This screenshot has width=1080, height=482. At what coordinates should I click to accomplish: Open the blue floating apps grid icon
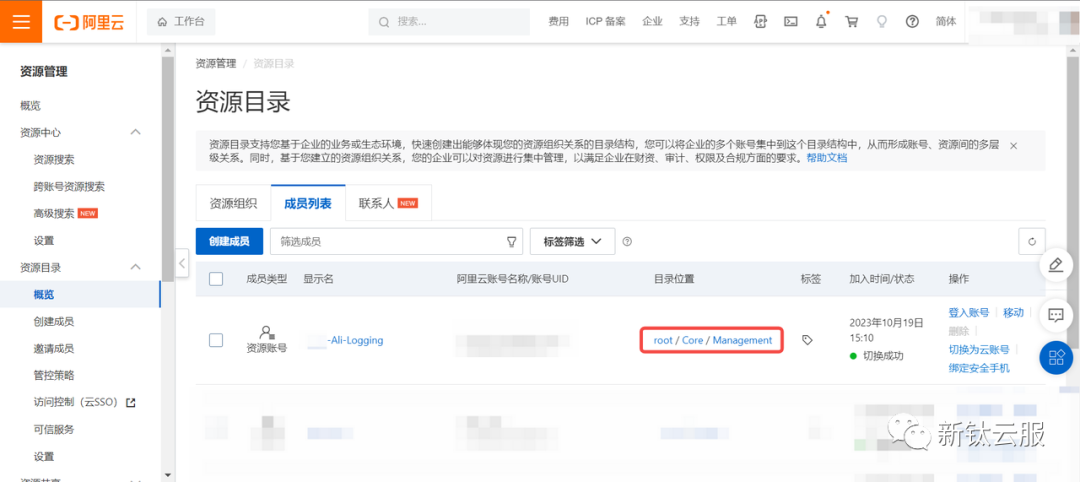[1056, 358]
